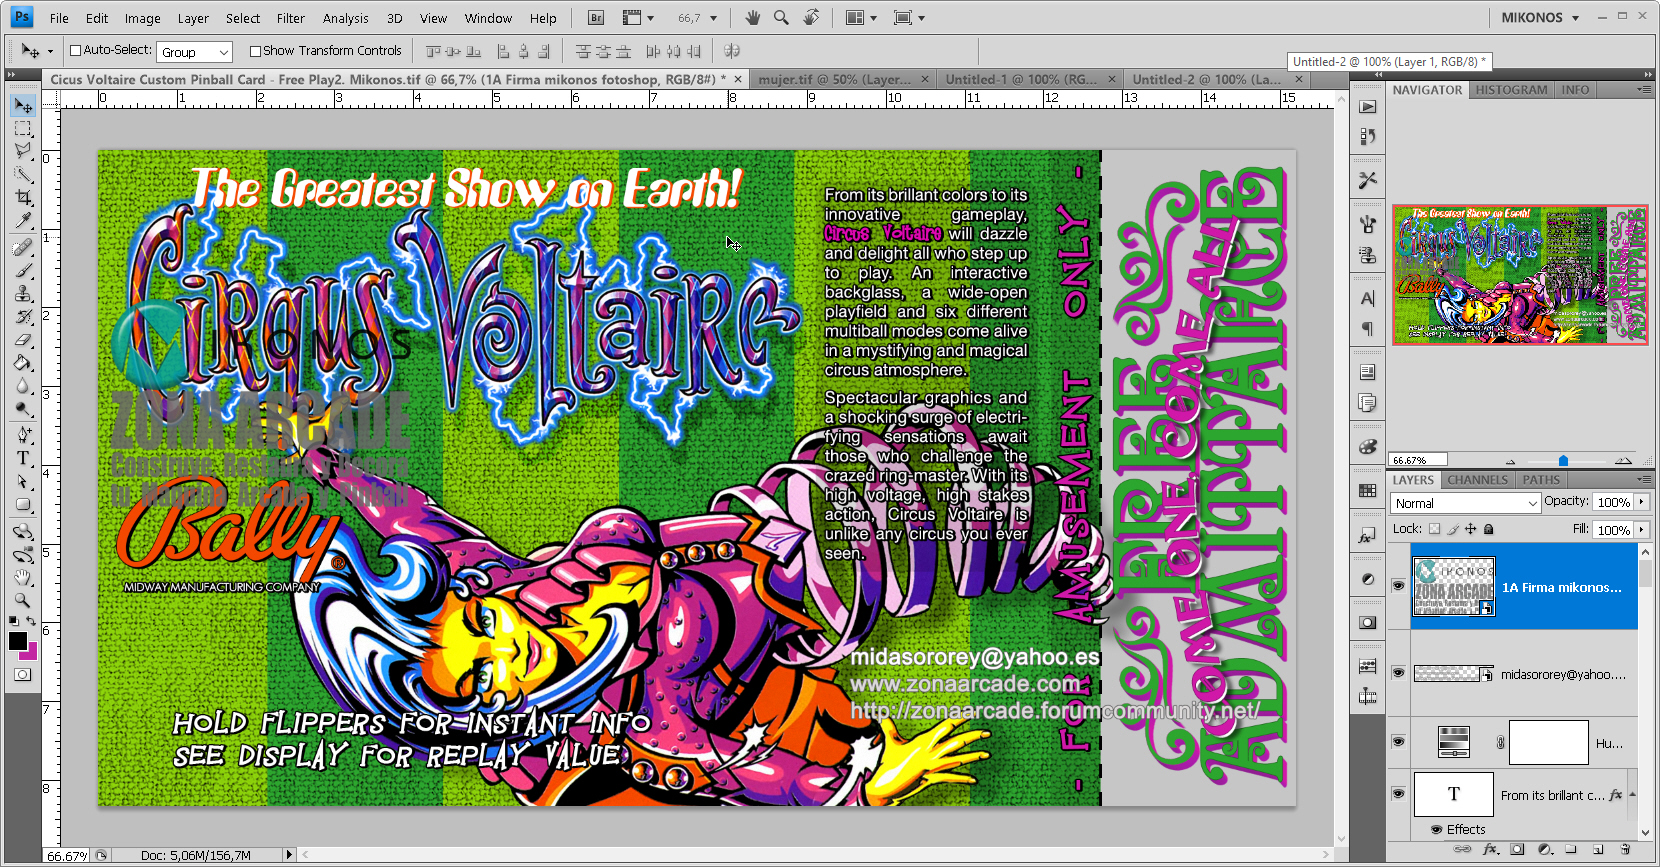Screen dimensions: 1660x867
Task: Select the Hand tool in the toolbox
Action: click(23, 578)
